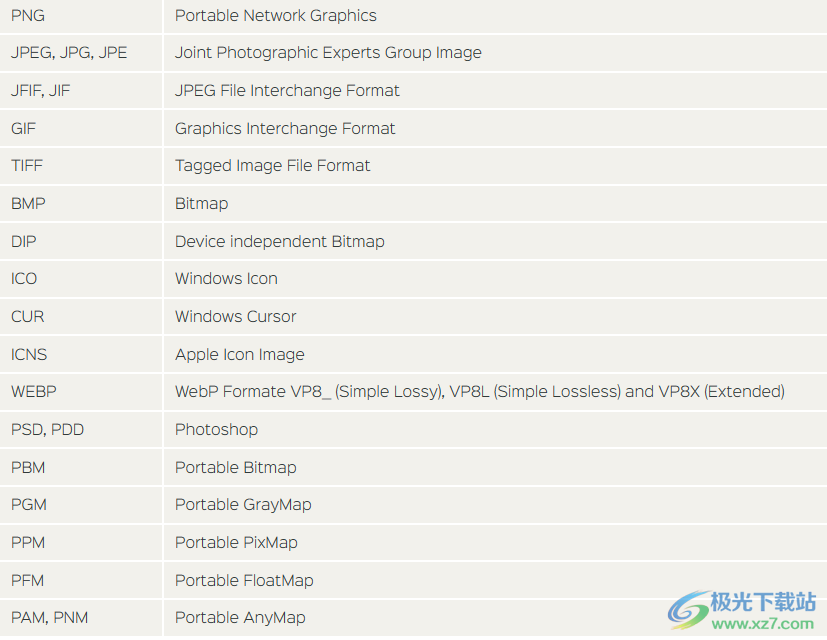Click the JFIF, JIF format cell

pyautogui.click(x=81, y=91)
